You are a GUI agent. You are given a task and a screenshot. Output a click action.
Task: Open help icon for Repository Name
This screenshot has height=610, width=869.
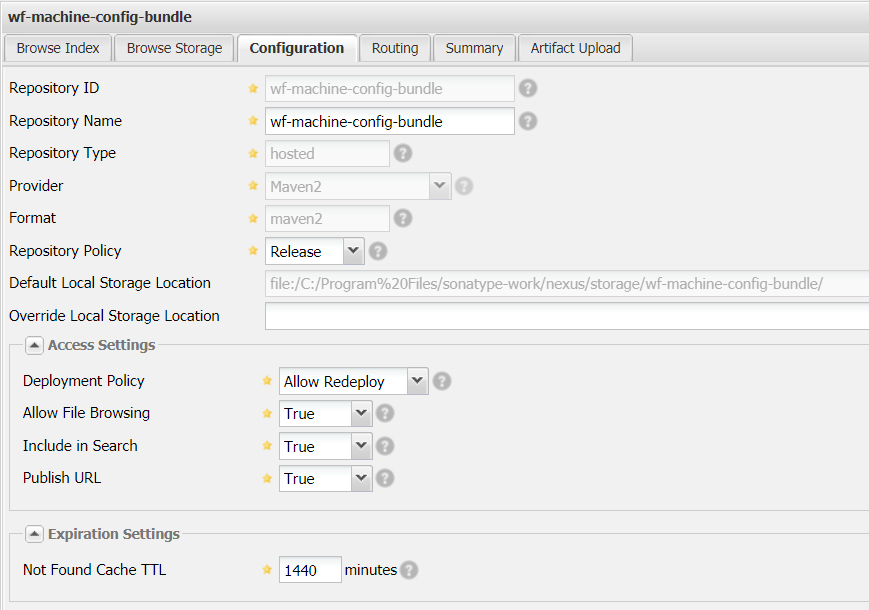528,121
